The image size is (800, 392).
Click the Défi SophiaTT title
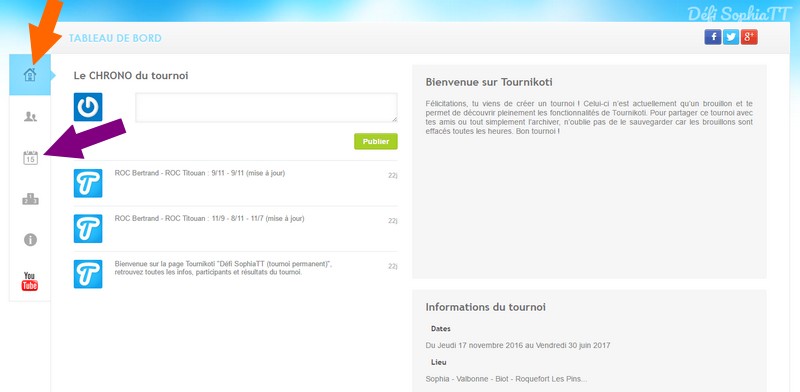point(738,14)
